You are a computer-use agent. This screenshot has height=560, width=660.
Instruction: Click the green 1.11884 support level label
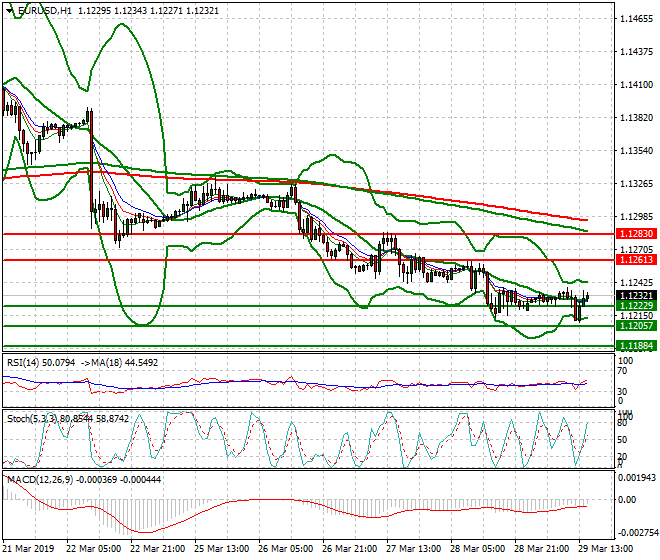point(636,346)
